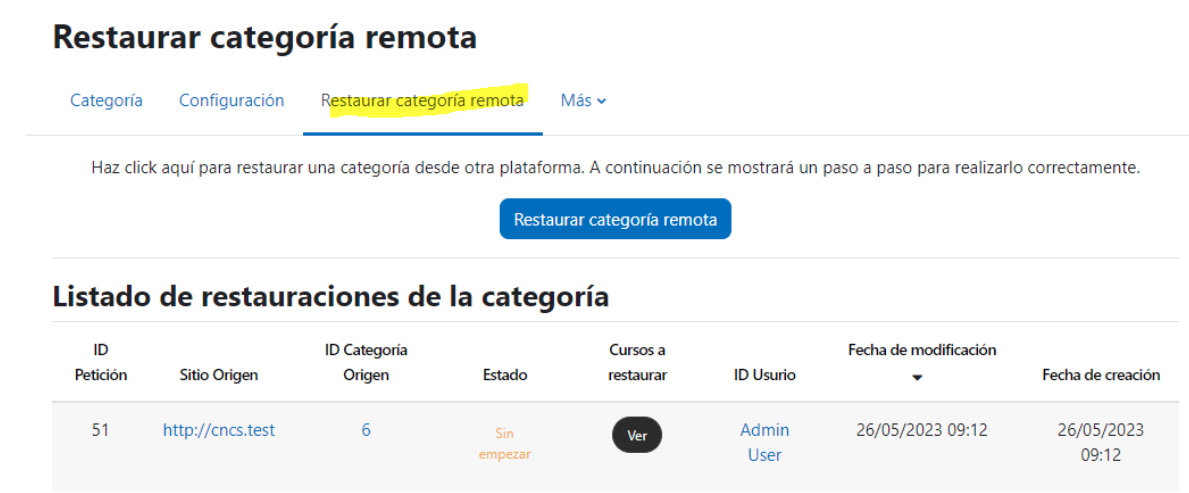Click the Cursos a restaurar column header
The height and width of the screenshot is (493, 1189).
pyautogui.click(x=637, y=362)
